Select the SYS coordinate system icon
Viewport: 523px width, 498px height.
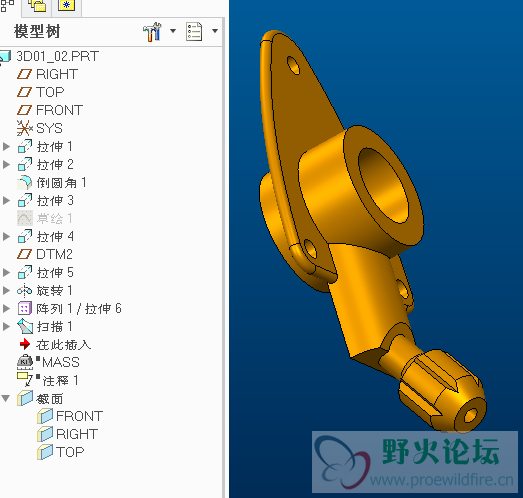click(x=25, y=128)
